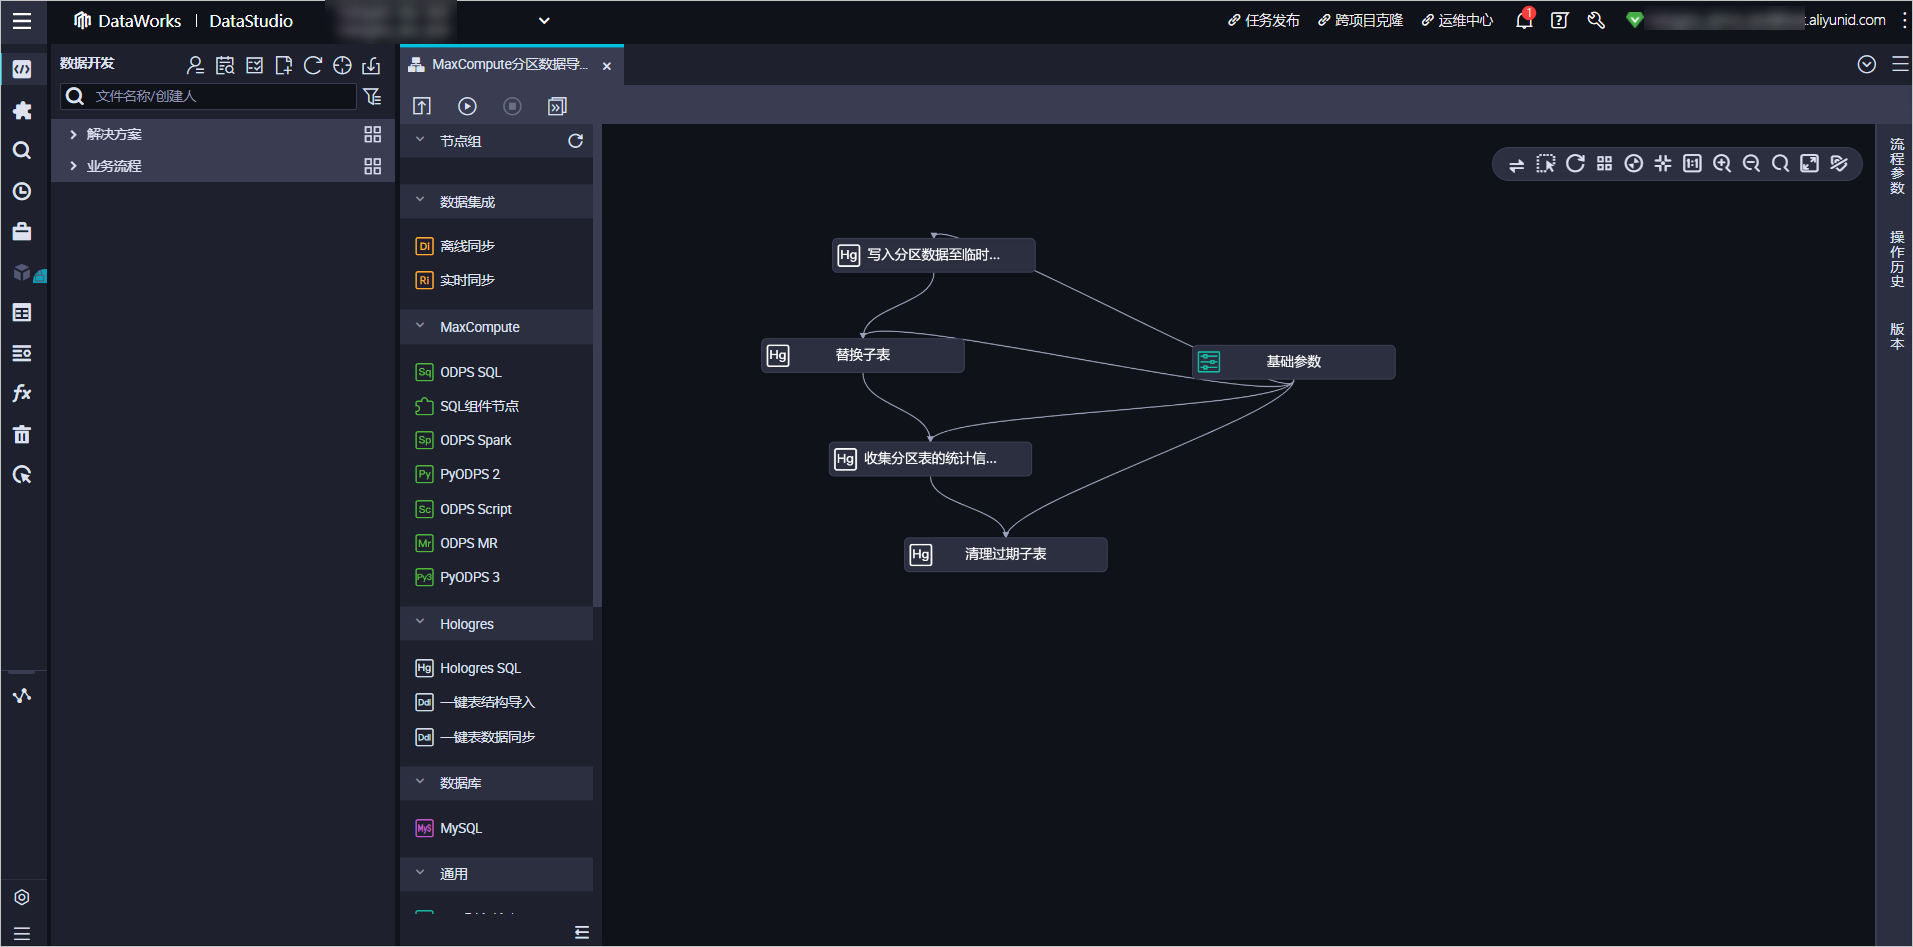The image size is (1913, 947).
Task: Click the collapse-to-center icon in the canvas toolbar
Action: pos(1663,164)
